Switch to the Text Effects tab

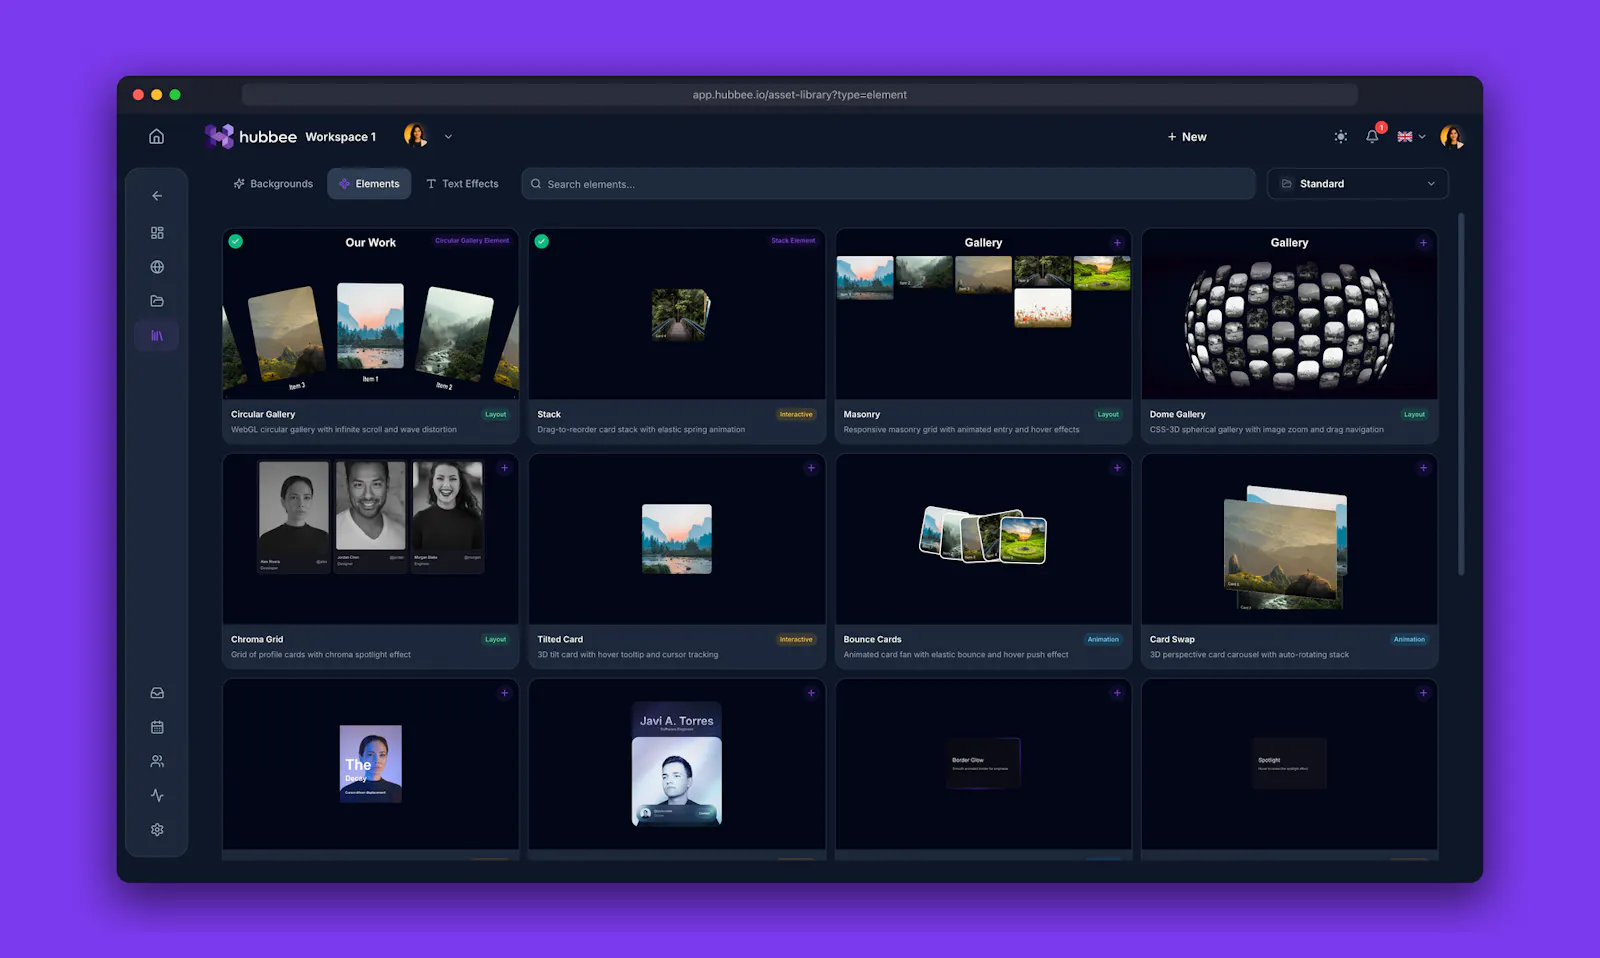[x=462, y=184]
